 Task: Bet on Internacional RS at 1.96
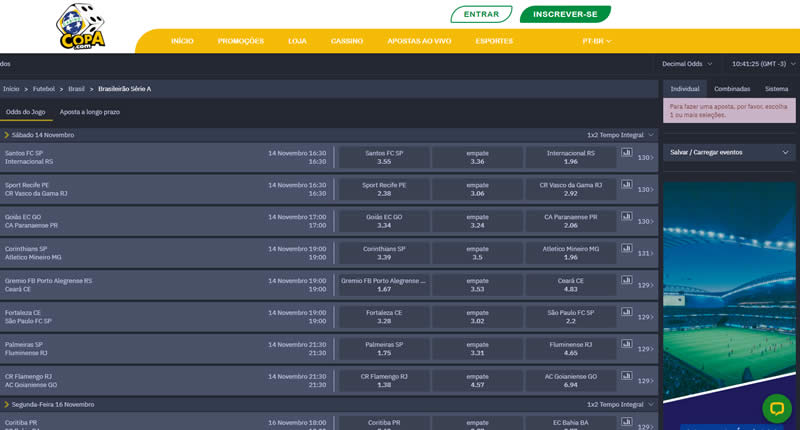tap(570, 158)
